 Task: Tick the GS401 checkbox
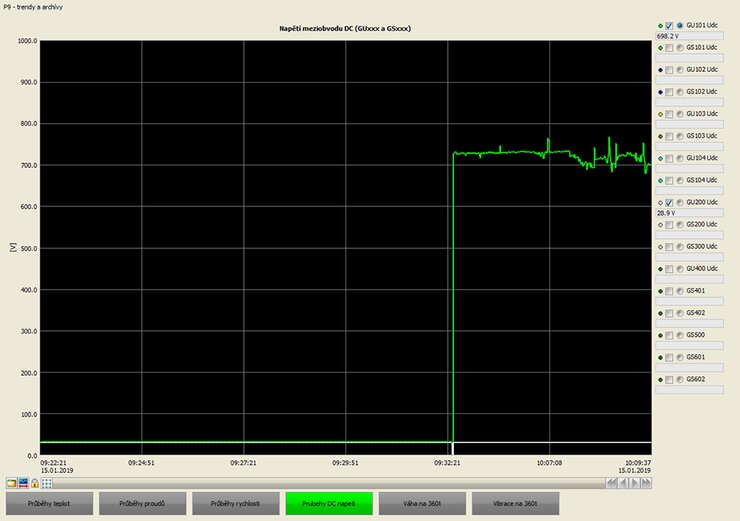tap(669, 292)
